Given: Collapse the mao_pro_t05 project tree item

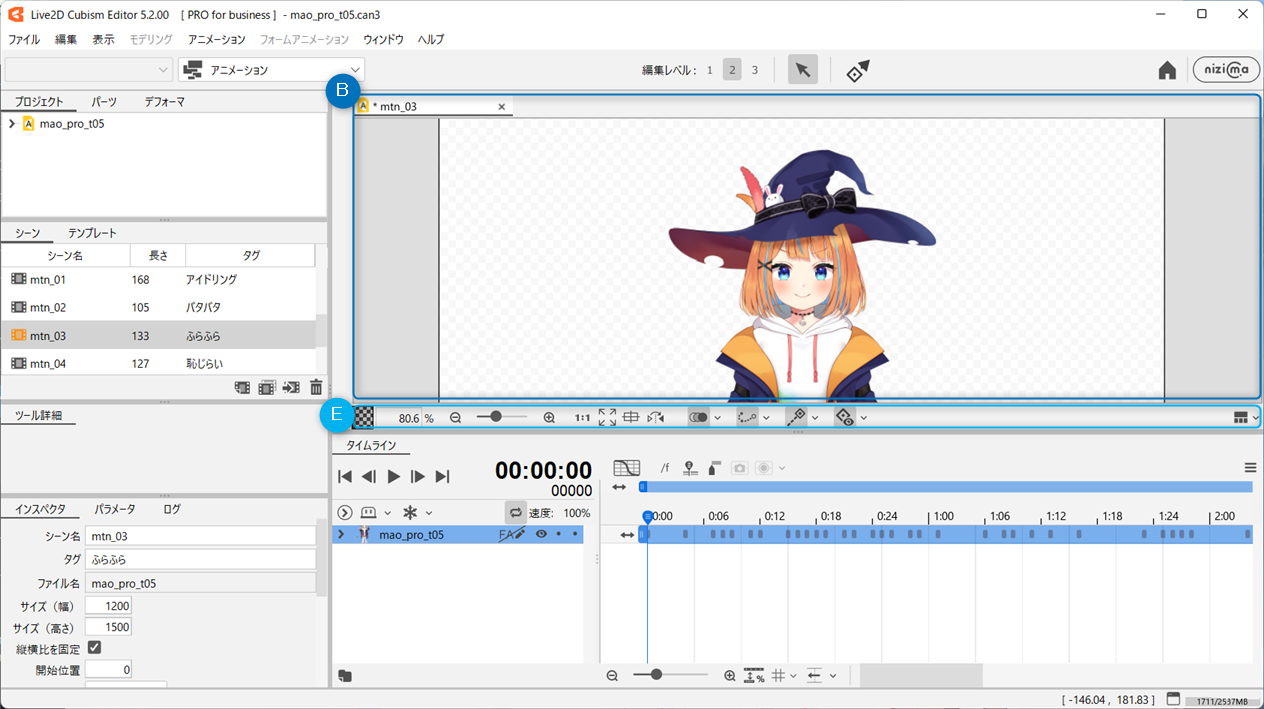Looking at the screenshot, I should click(x=11, y=123).
